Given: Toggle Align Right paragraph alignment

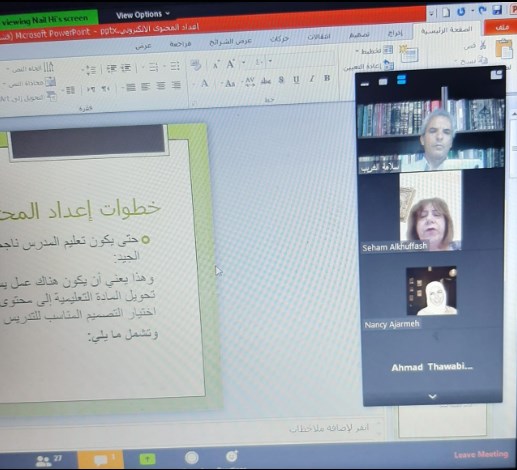Looking at the screenshot, I should click(x=176, y=85).
